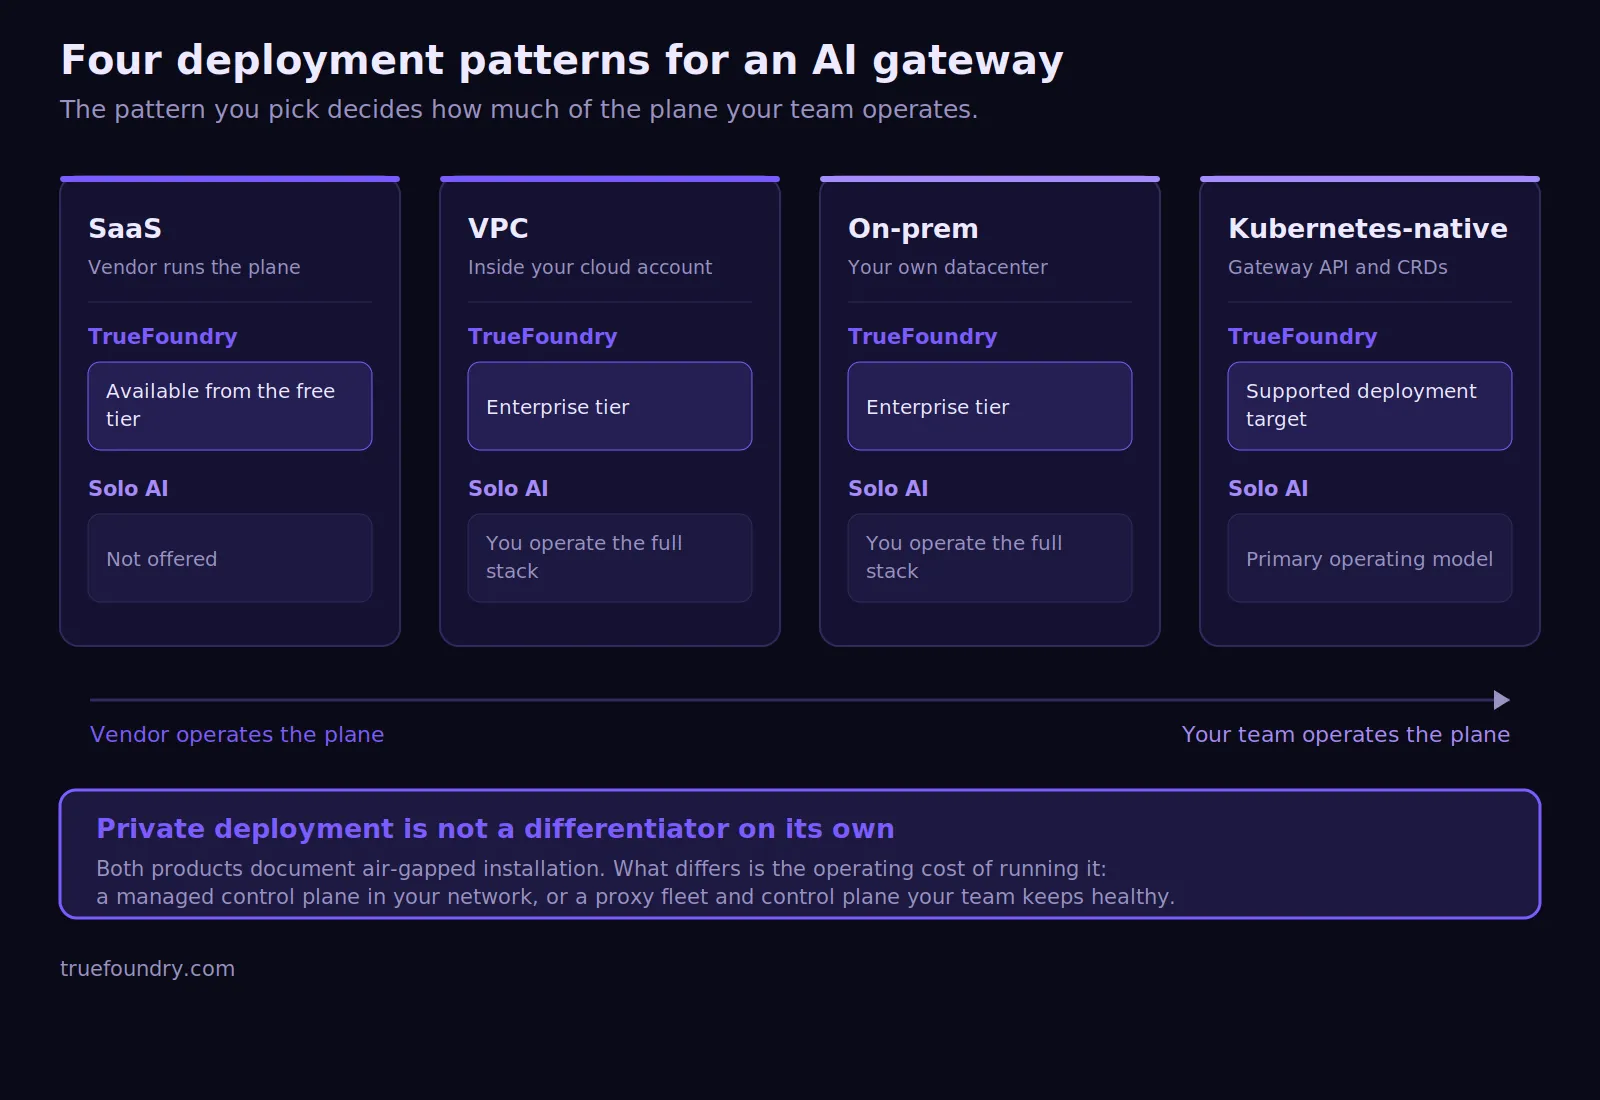
Task: Select the 'Primary operating model' box
Action: tap(1370, 558)
